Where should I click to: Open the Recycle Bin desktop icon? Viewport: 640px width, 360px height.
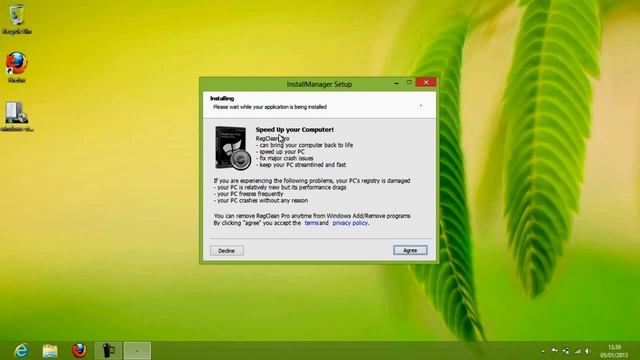[17, 19]
